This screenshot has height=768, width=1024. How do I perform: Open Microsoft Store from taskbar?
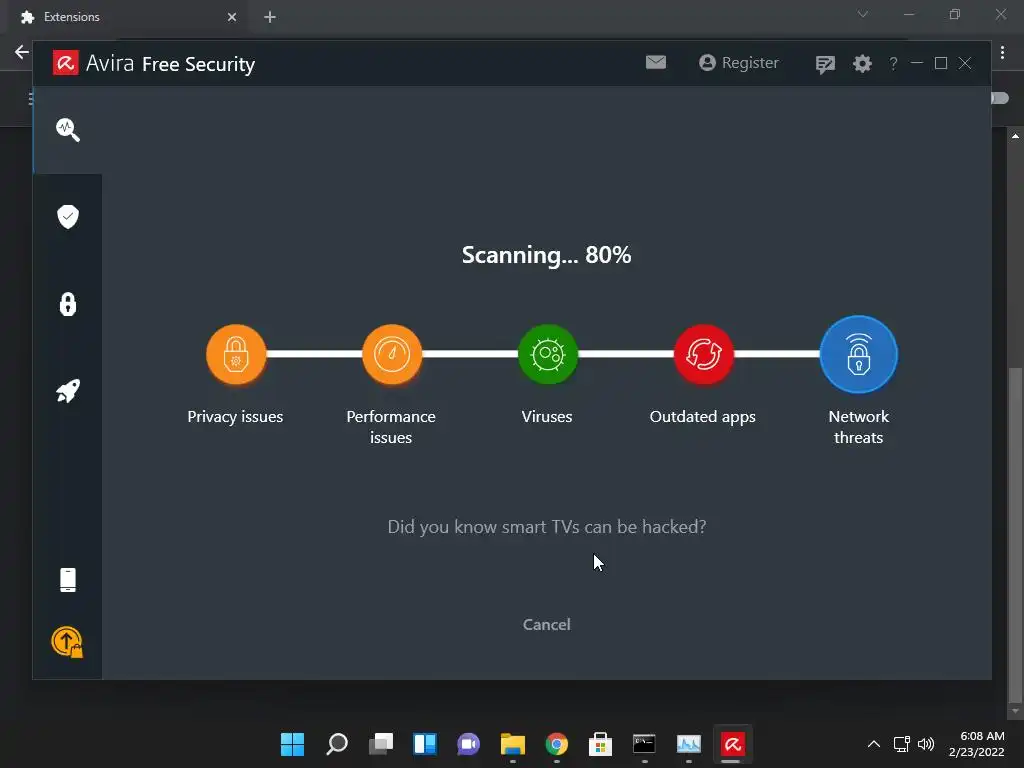[600, 744]
